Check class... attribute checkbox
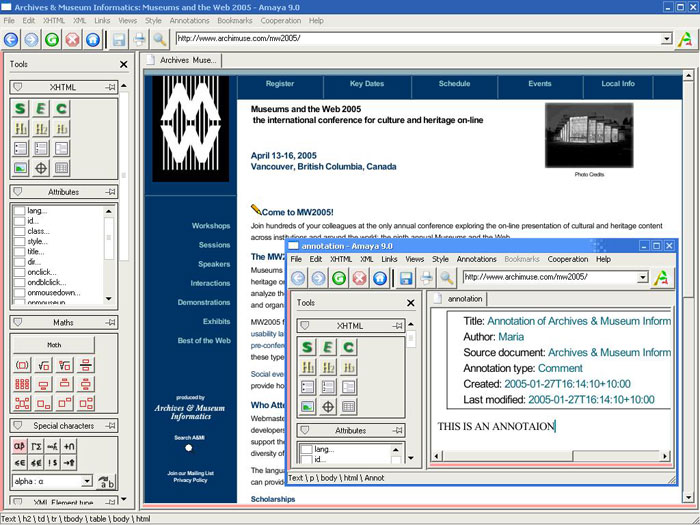The image size is (700, 525). (19, 231)
